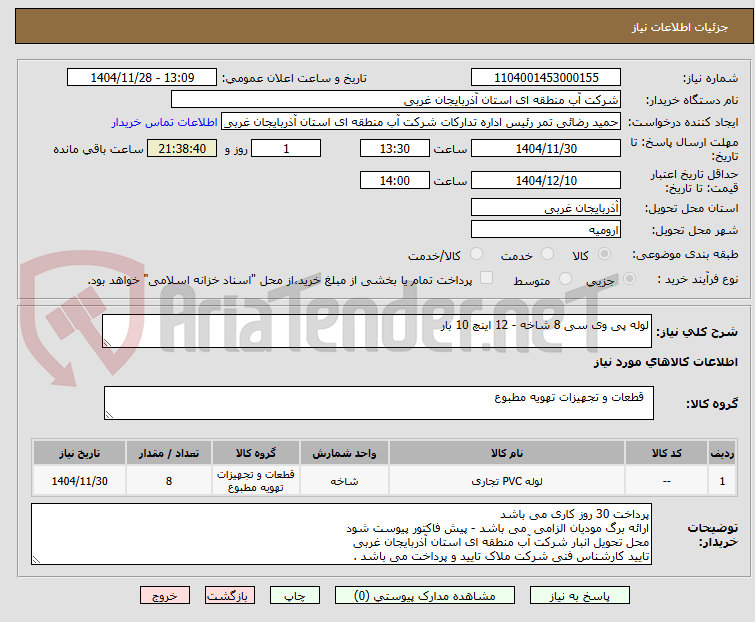
Task: Click the 'بازگشت' back button
Action: pos(230,596)
